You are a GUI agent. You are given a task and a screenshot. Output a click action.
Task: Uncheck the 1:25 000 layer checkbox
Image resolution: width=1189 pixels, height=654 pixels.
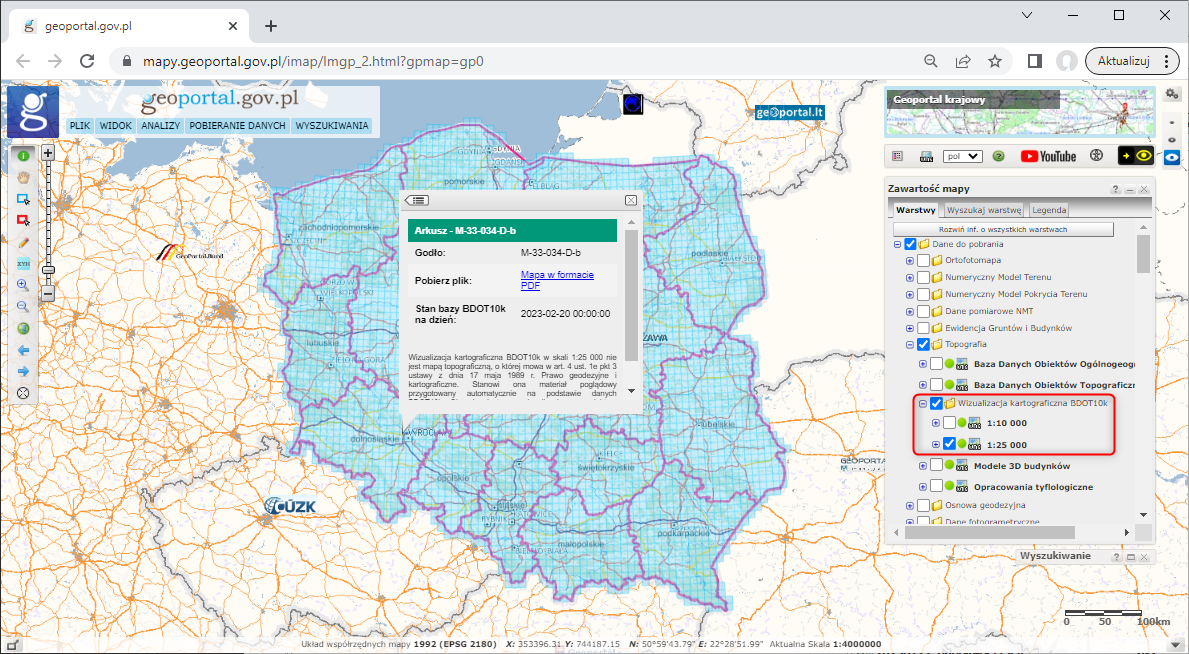tap(948, 444)
